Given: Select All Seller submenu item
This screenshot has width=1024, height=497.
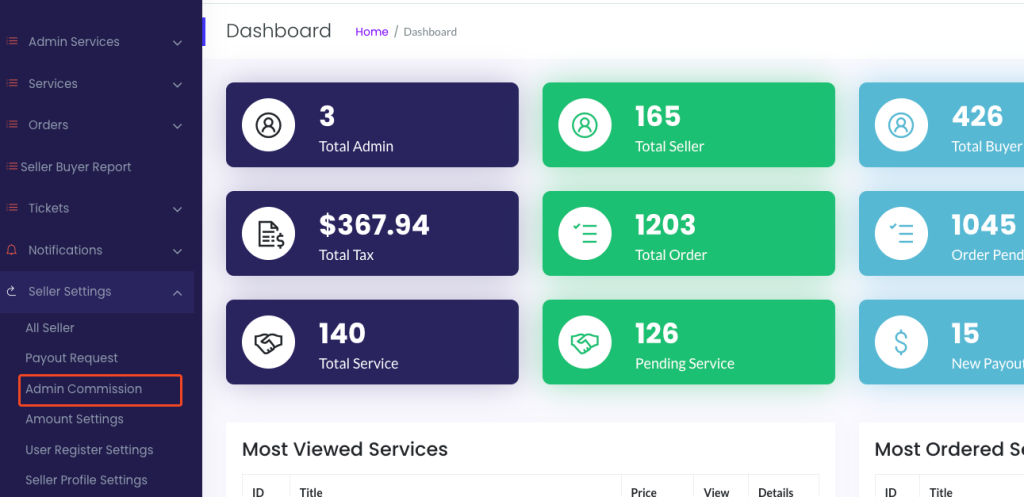Looking at the screenshot, I should pos(50,328).
